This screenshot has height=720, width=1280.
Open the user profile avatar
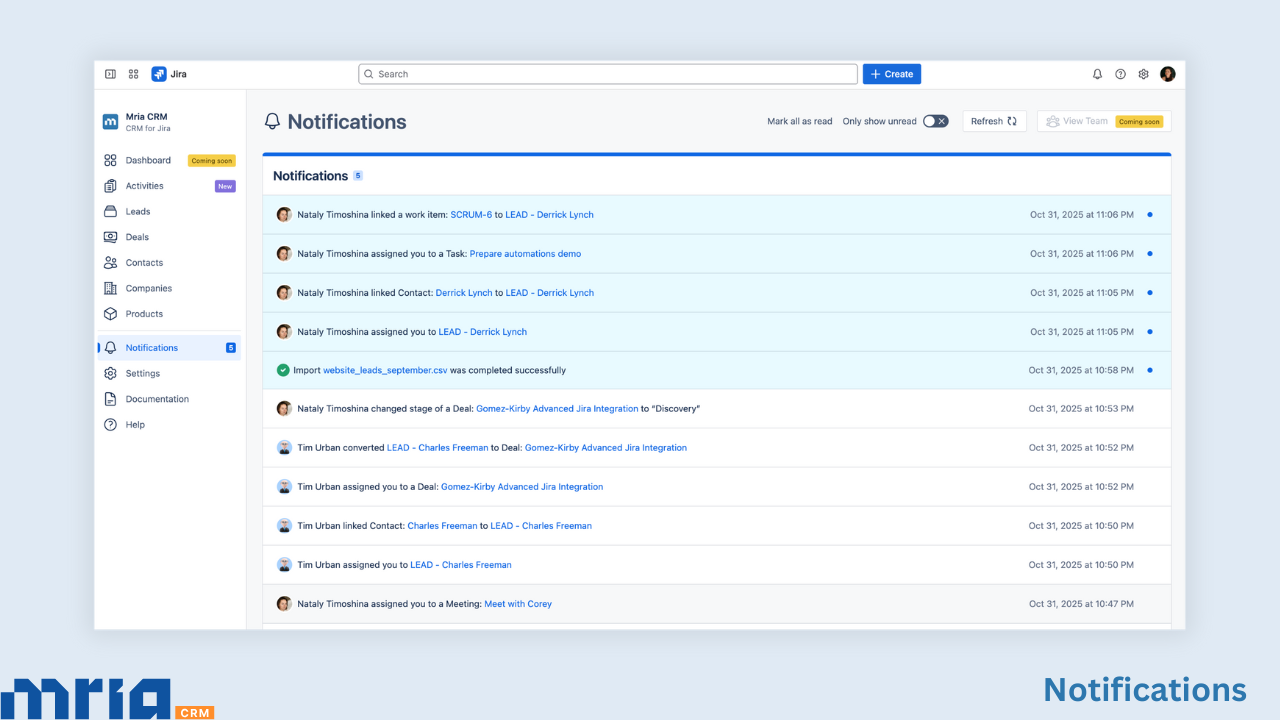click(1168, 74)
